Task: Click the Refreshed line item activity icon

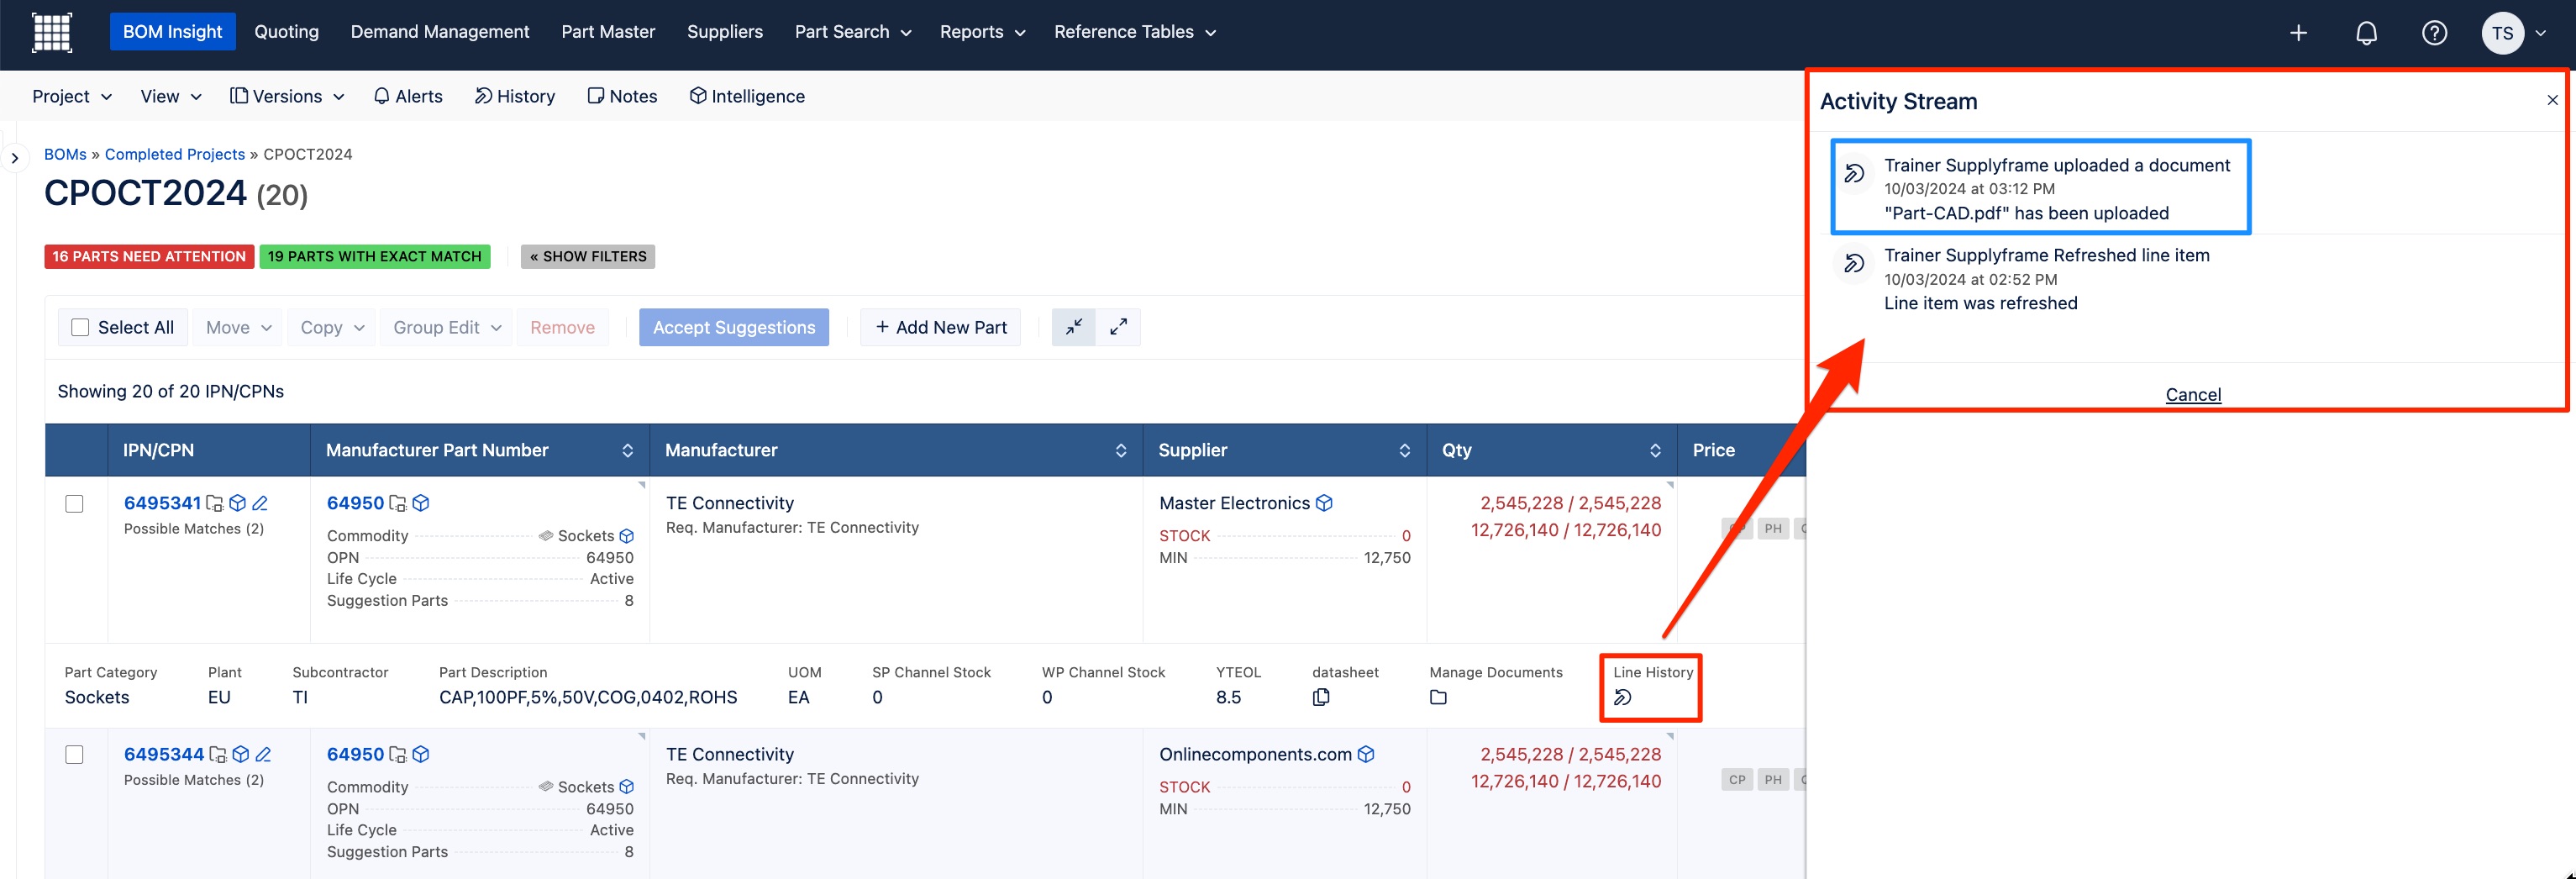Action: [1854, 263]
